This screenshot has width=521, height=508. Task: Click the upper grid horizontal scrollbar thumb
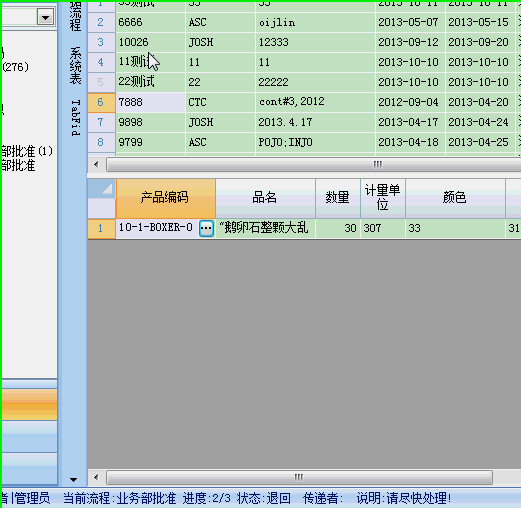click(313, 164)
